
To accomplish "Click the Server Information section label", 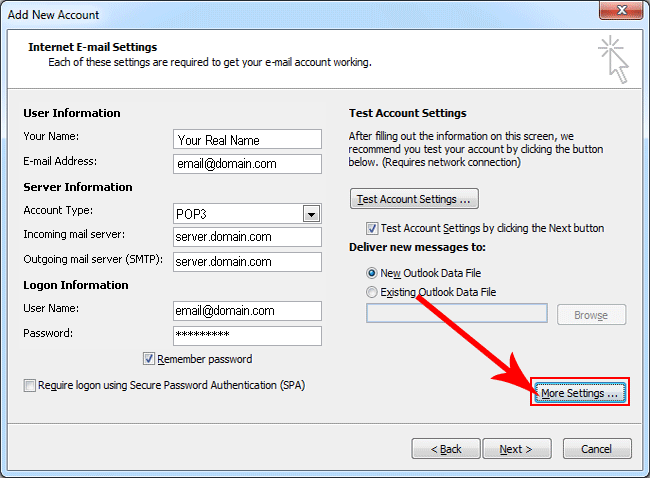I will [78, 187].
